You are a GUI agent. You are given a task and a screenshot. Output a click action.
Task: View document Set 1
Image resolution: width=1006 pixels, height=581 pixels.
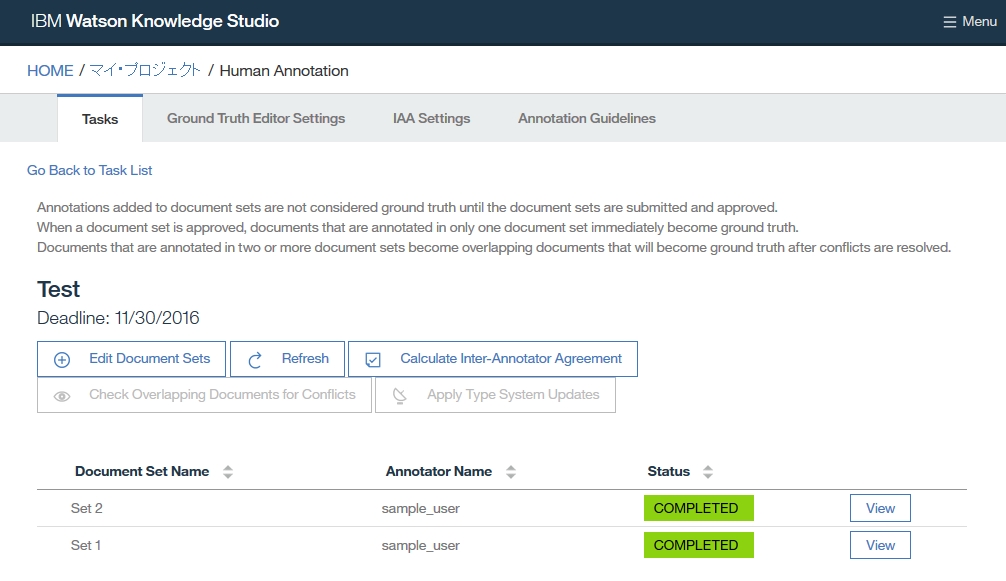pyautogui.click(x=880, y=545)
